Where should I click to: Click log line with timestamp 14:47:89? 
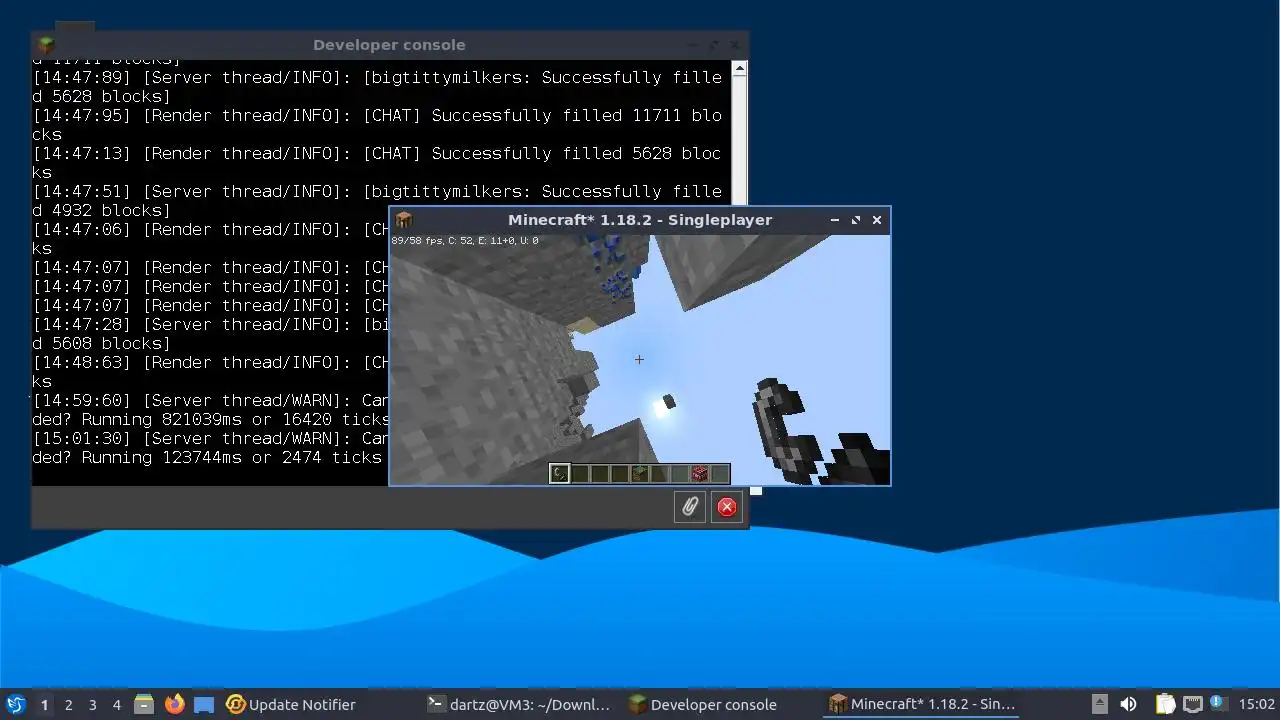point(377,87)
